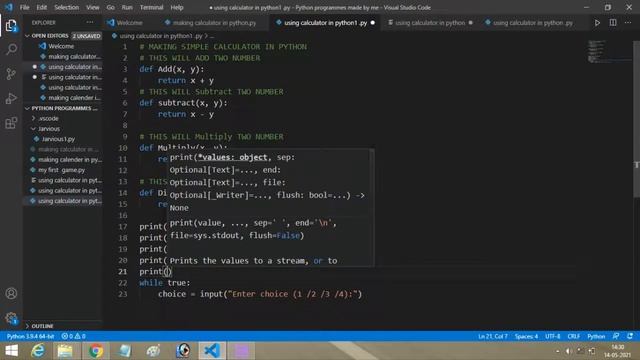Open Source Control view
This screenshot has height=360, width=640.
pos(11,73)
